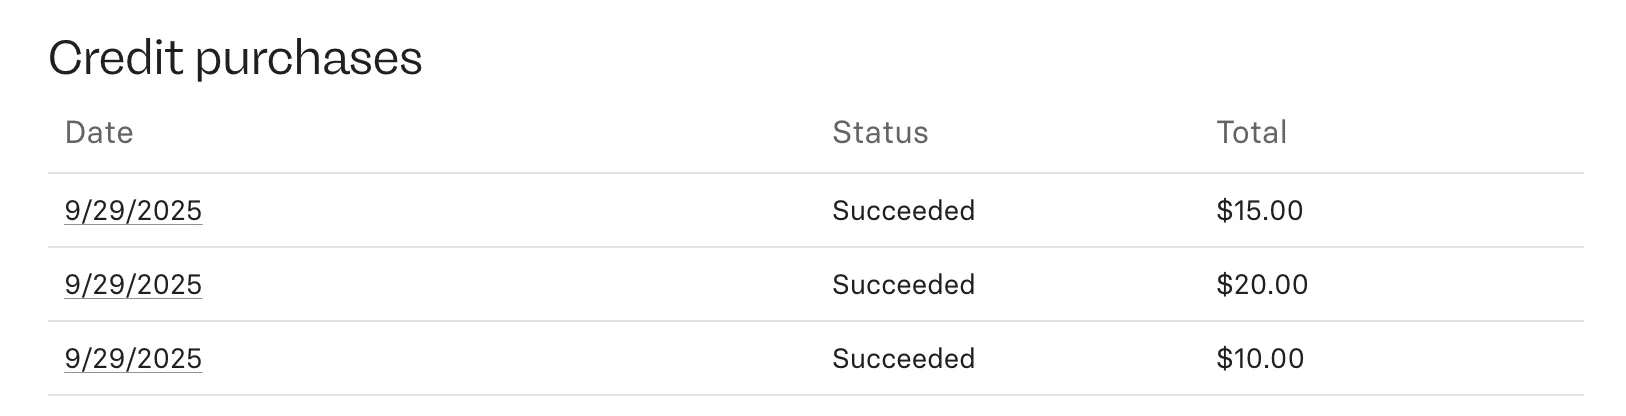The height and width of the screenshot is (416, 1626).
Task: Click the Date column header
Action: 99,133
